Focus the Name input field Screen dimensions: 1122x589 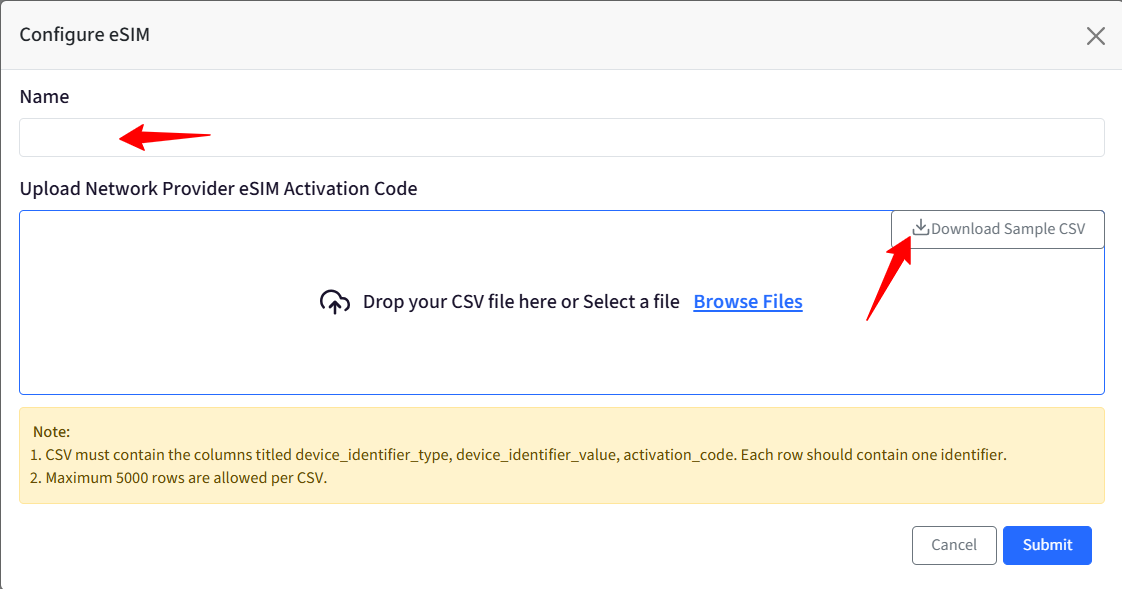562,137
